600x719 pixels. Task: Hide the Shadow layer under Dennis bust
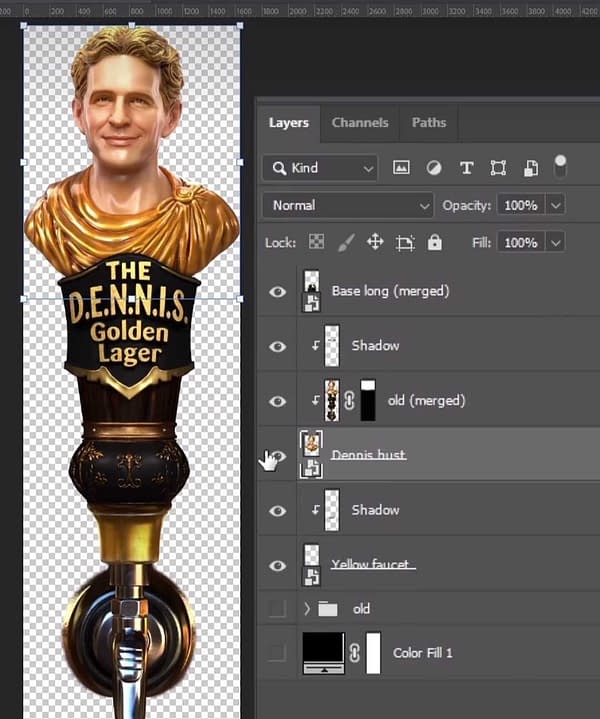click(x=278, y=511)
